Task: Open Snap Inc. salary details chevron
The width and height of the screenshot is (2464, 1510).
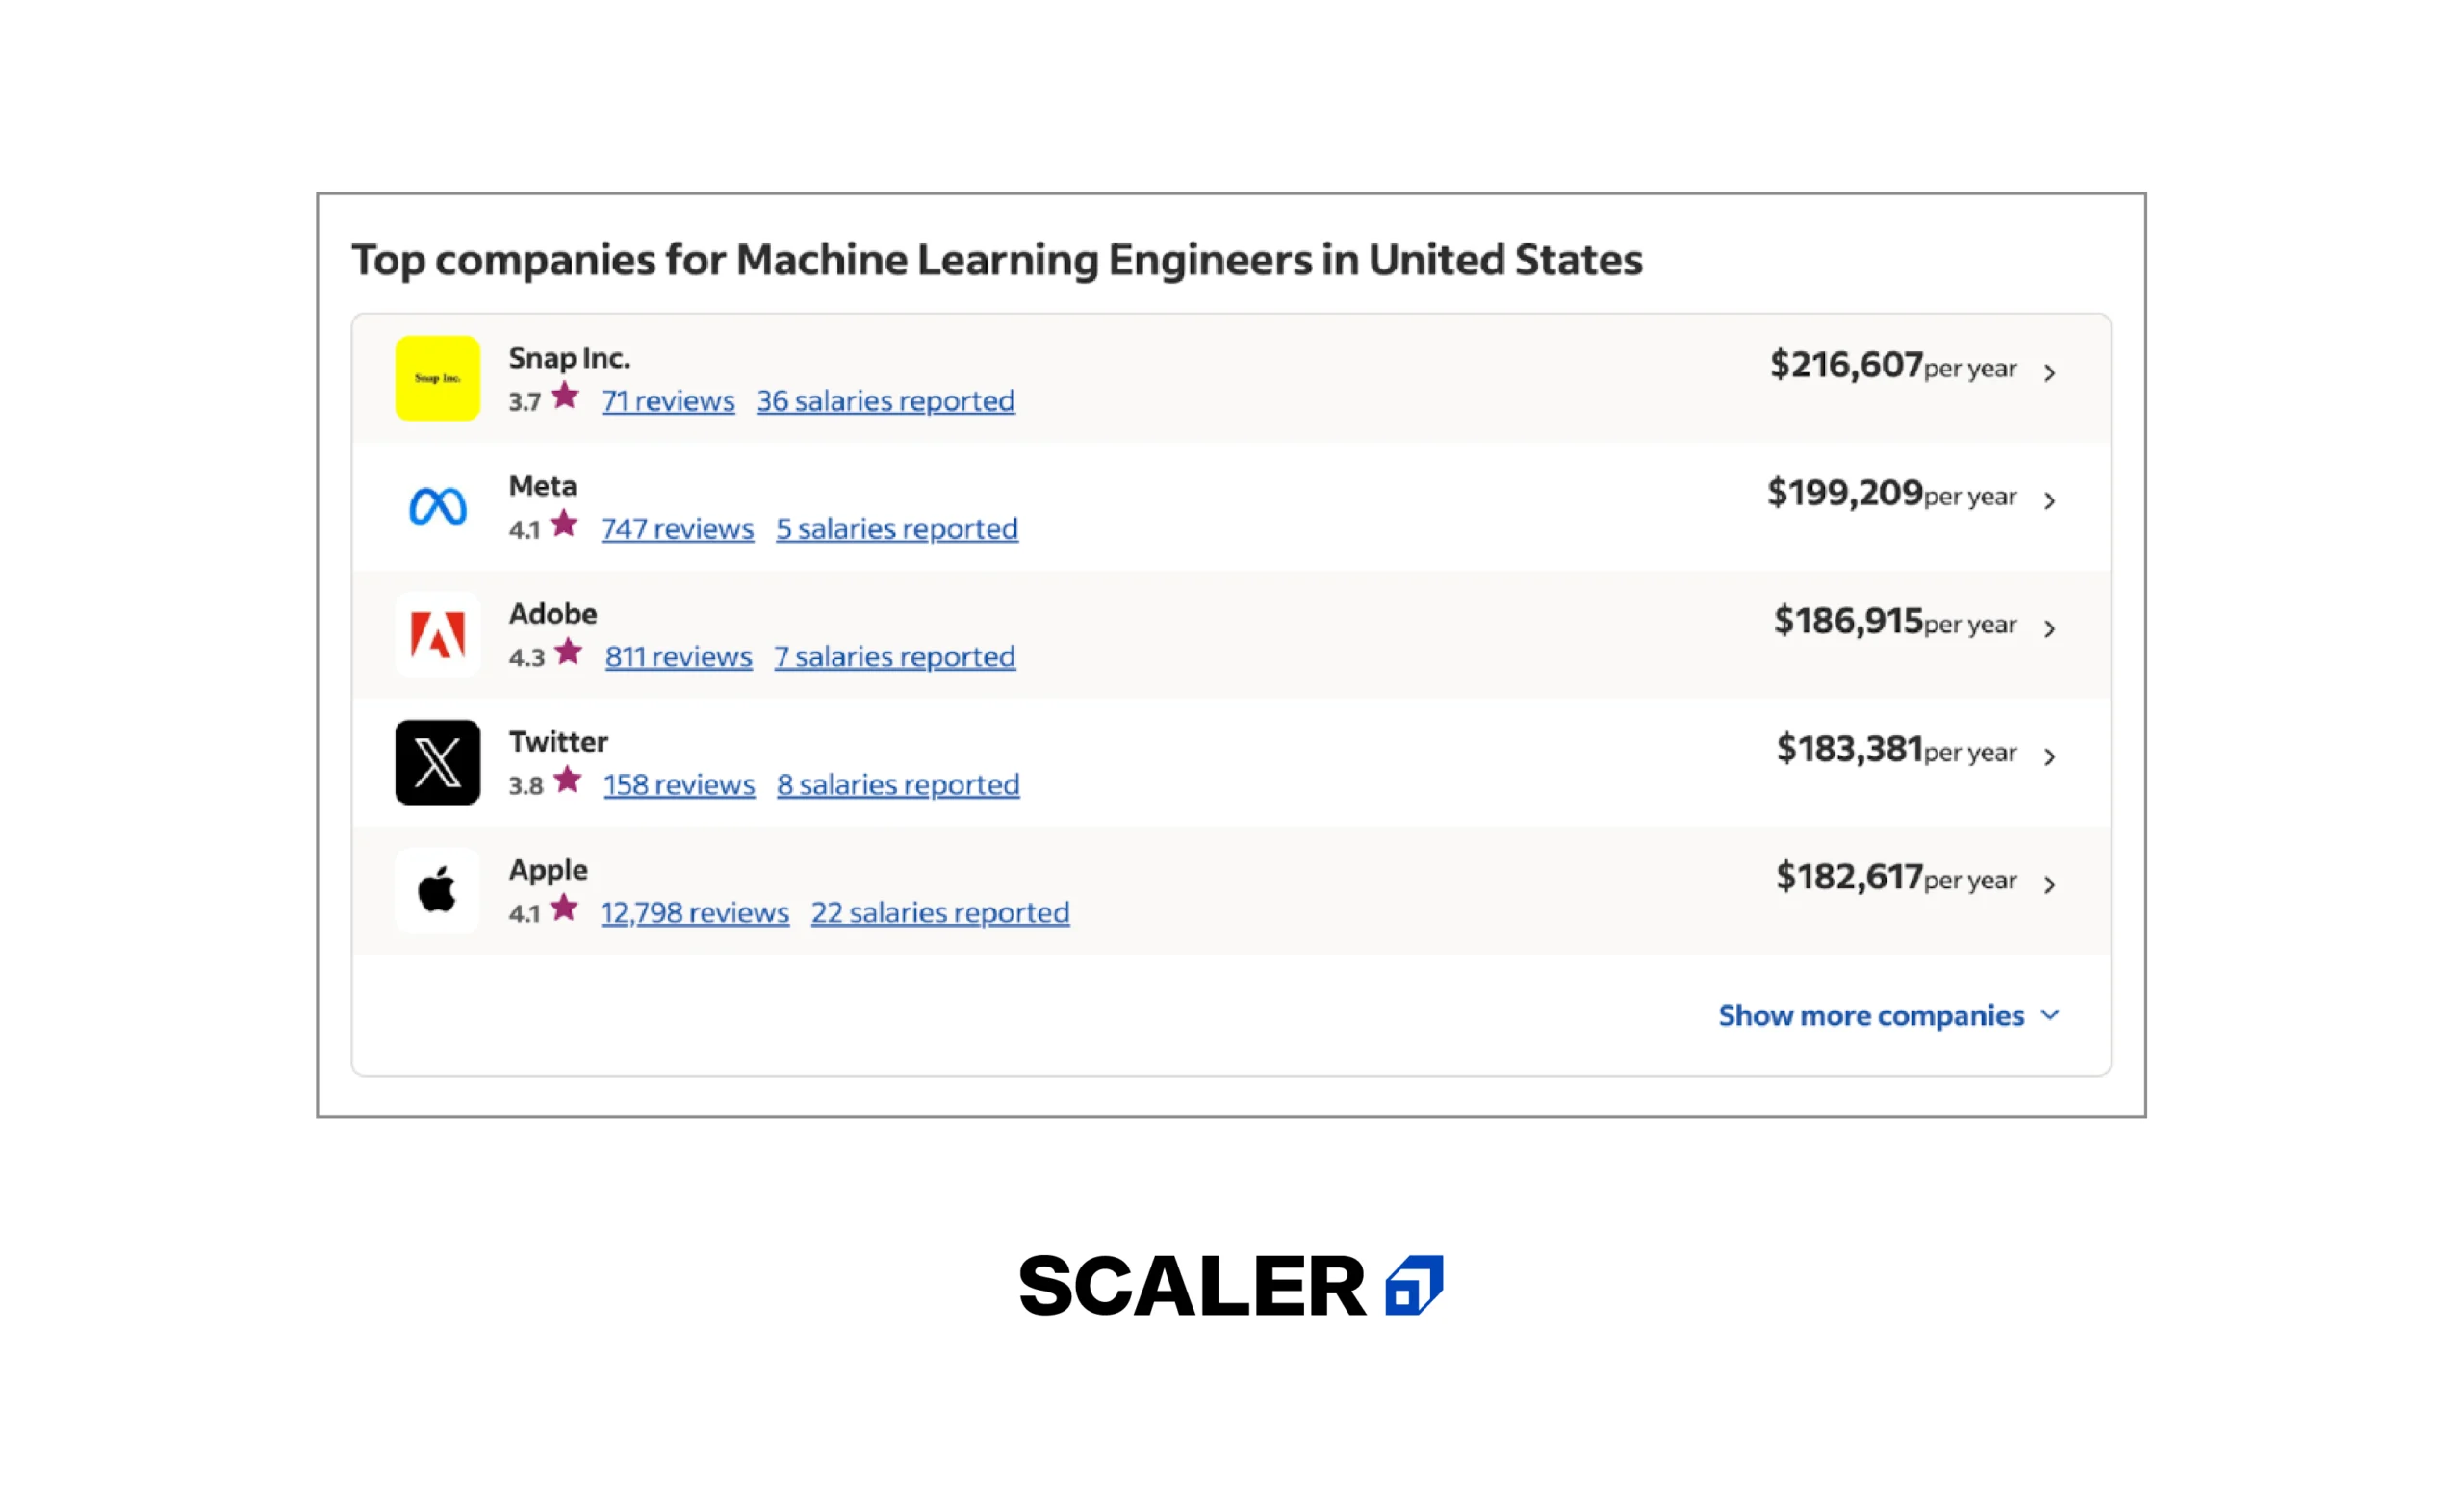Action: pos(2049,373)
